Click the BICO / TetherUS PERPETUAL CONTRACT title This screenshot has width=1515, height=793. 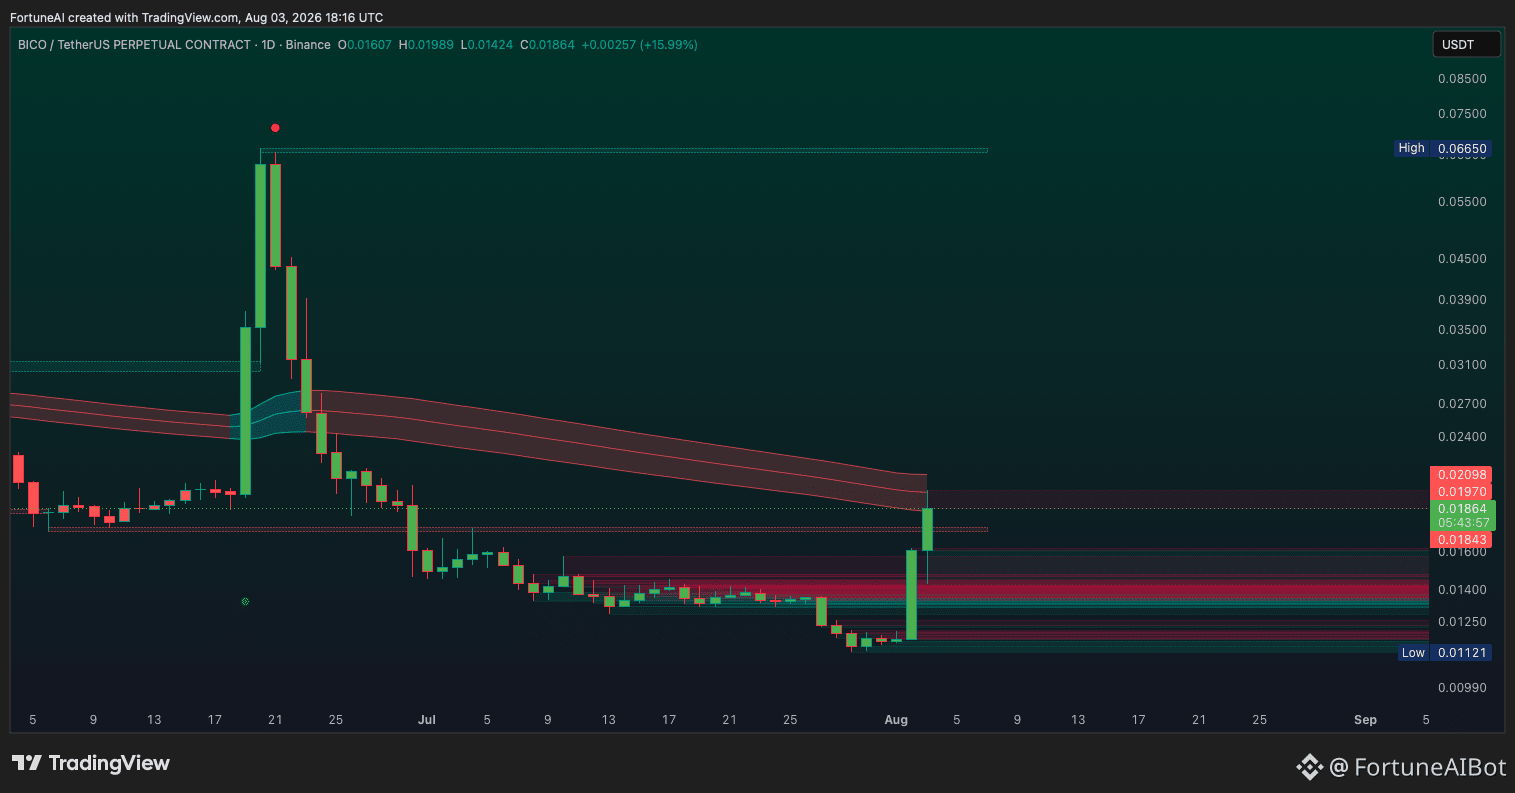134,45
